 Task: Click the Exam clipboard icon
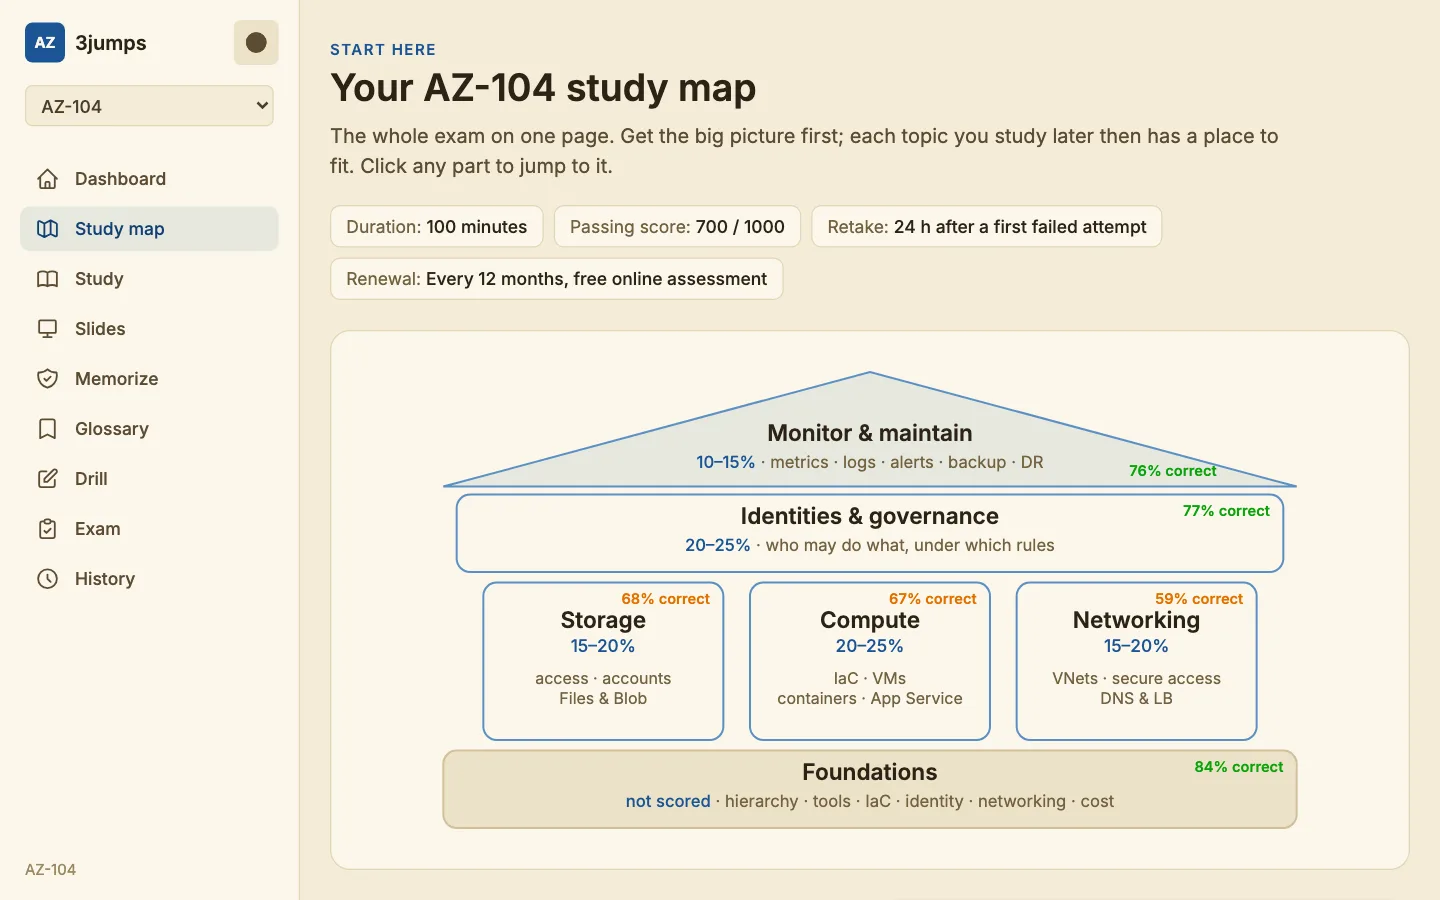[47, 529]
